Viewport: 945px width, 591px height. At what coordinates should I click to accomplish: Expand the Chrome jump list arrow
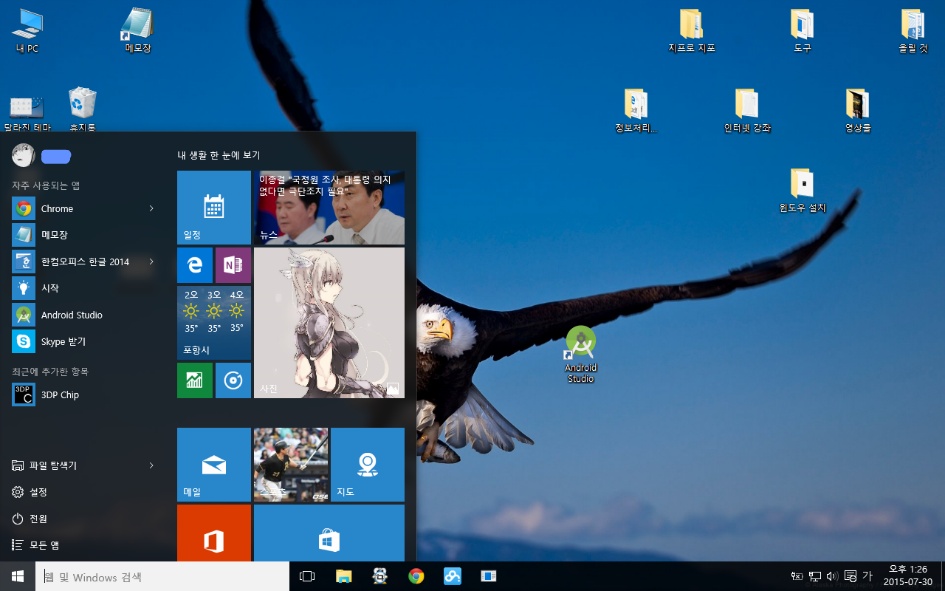point(152,209)
